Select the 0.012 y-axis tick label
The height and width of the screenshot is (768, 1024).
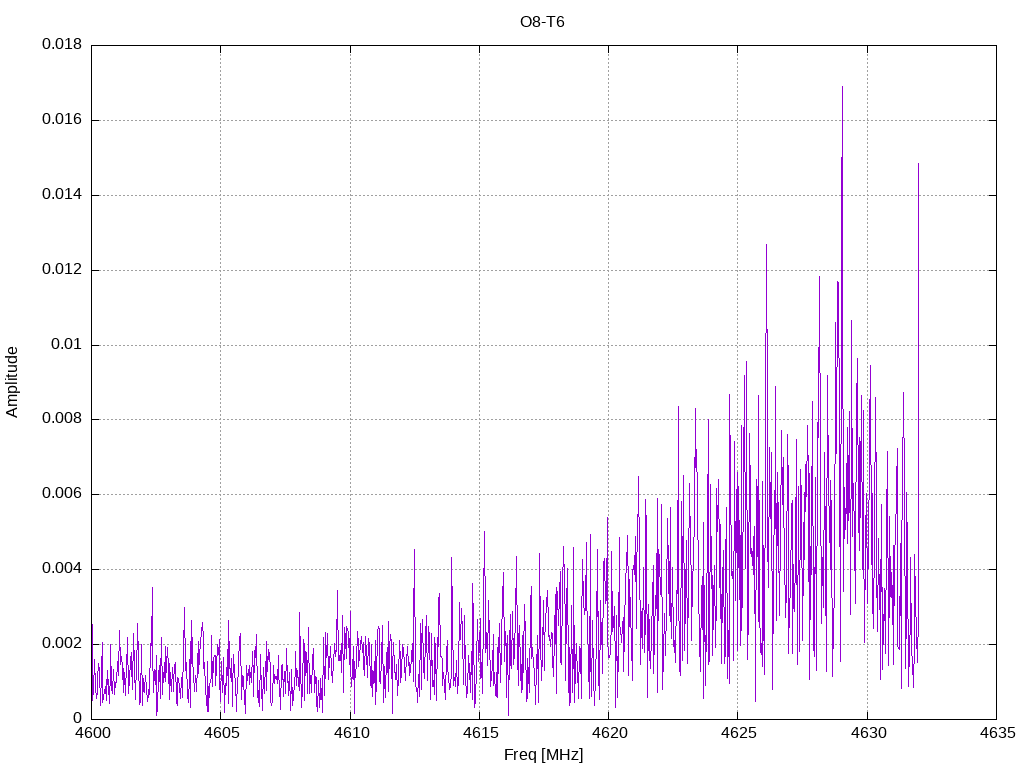[x=62, y=270]
